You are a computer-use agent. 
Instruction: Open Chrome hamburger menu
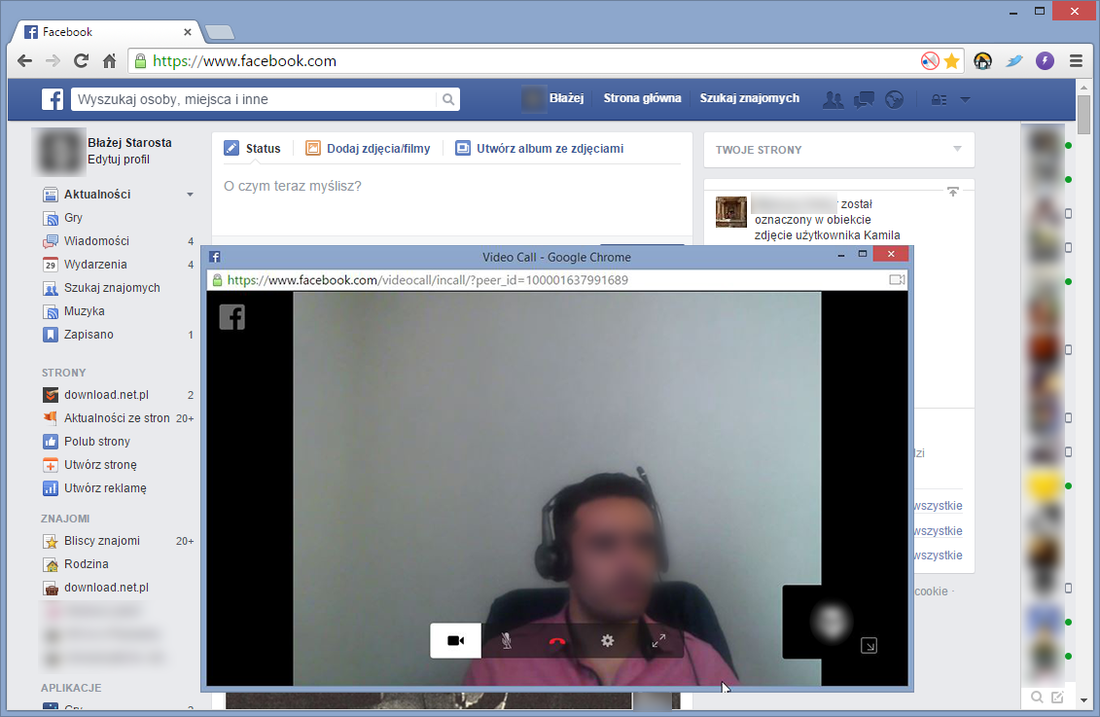pyautogui.click(x=1076, y=61)
